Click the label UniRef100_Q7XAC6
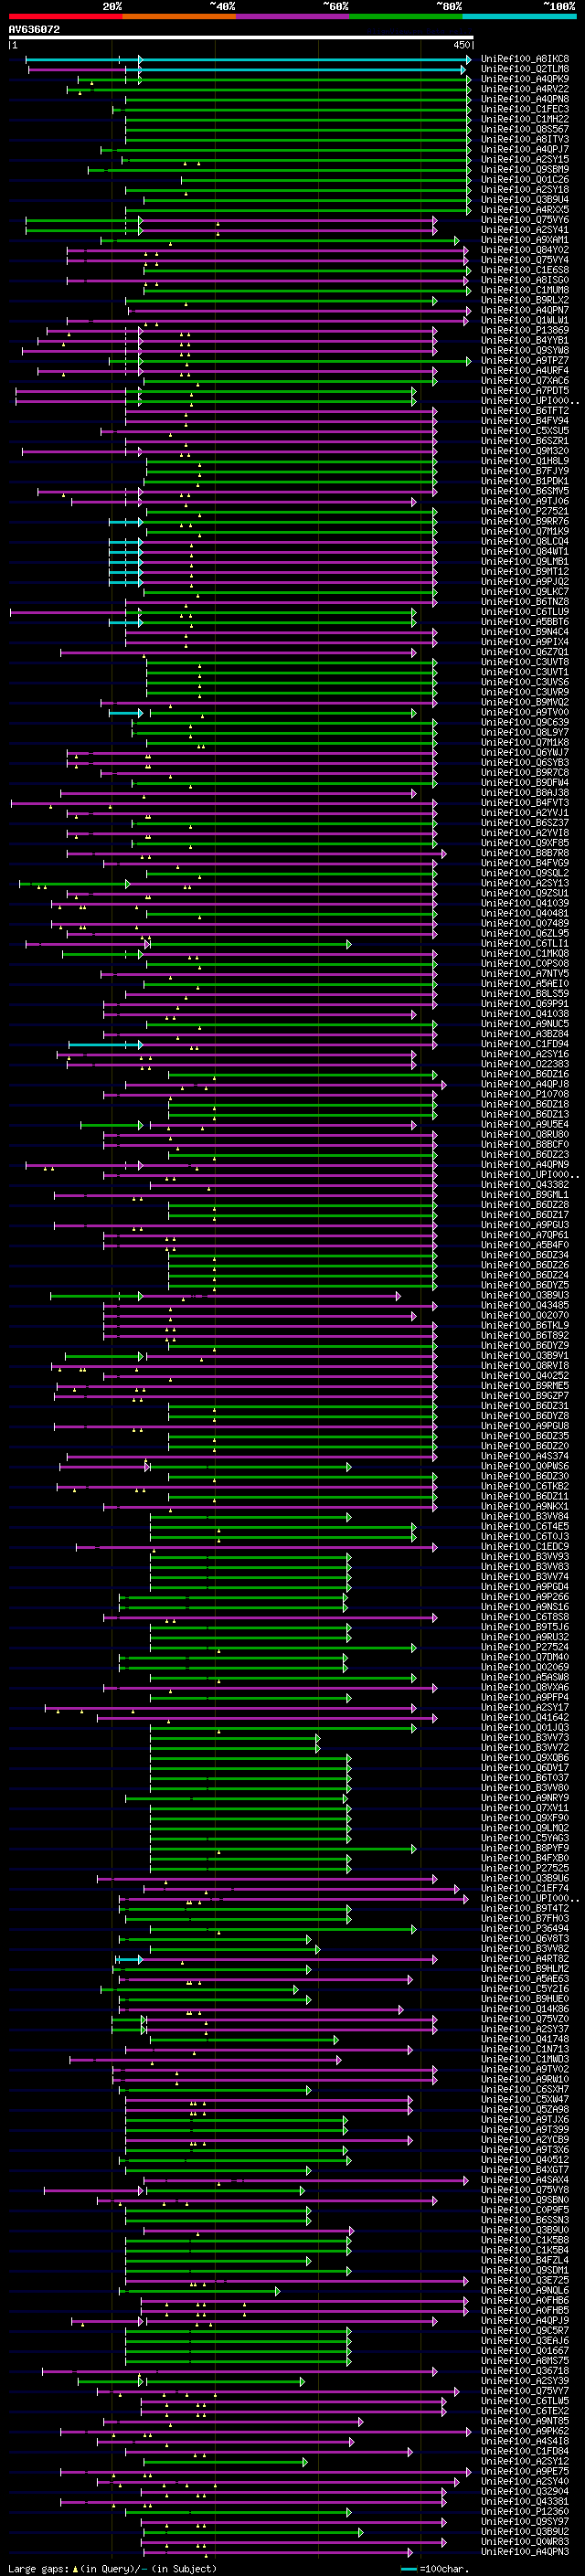The width and height of the screenshot is (585, 2576). point(525,381)
